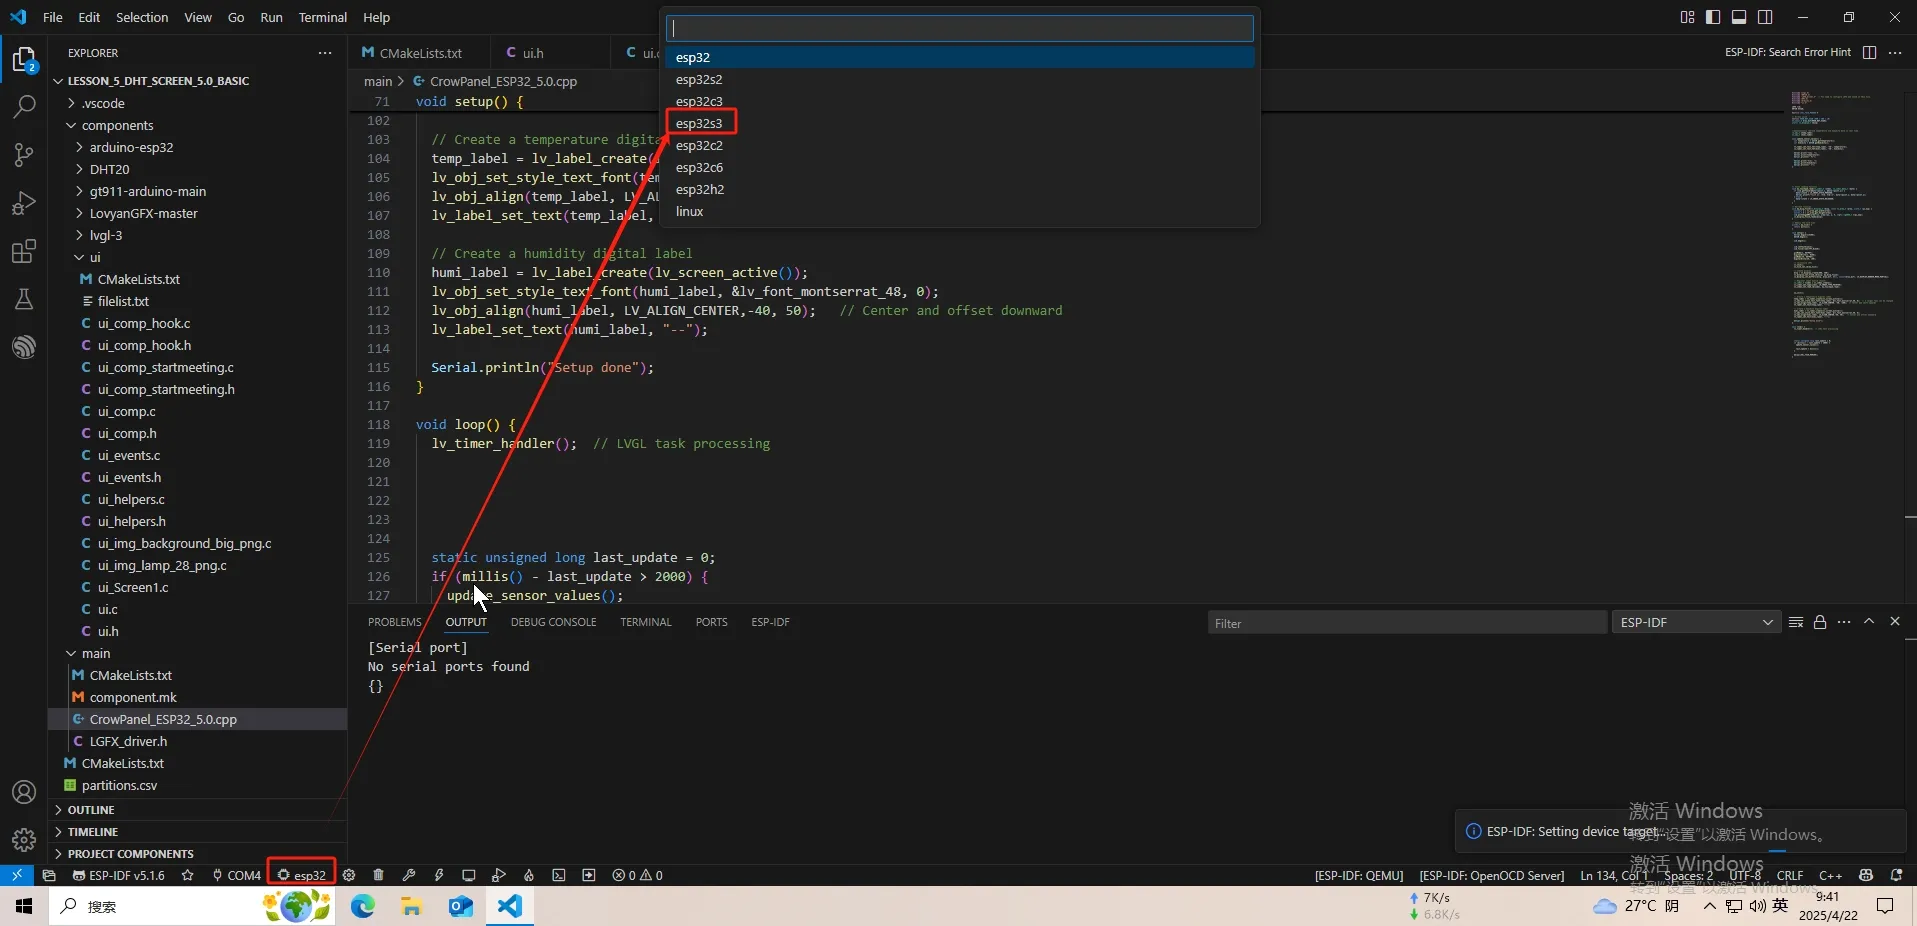Maximize the panel with chevron up
This screenshot has width=1917, height=926.
pyautogui.click(x=1869, y=622)
